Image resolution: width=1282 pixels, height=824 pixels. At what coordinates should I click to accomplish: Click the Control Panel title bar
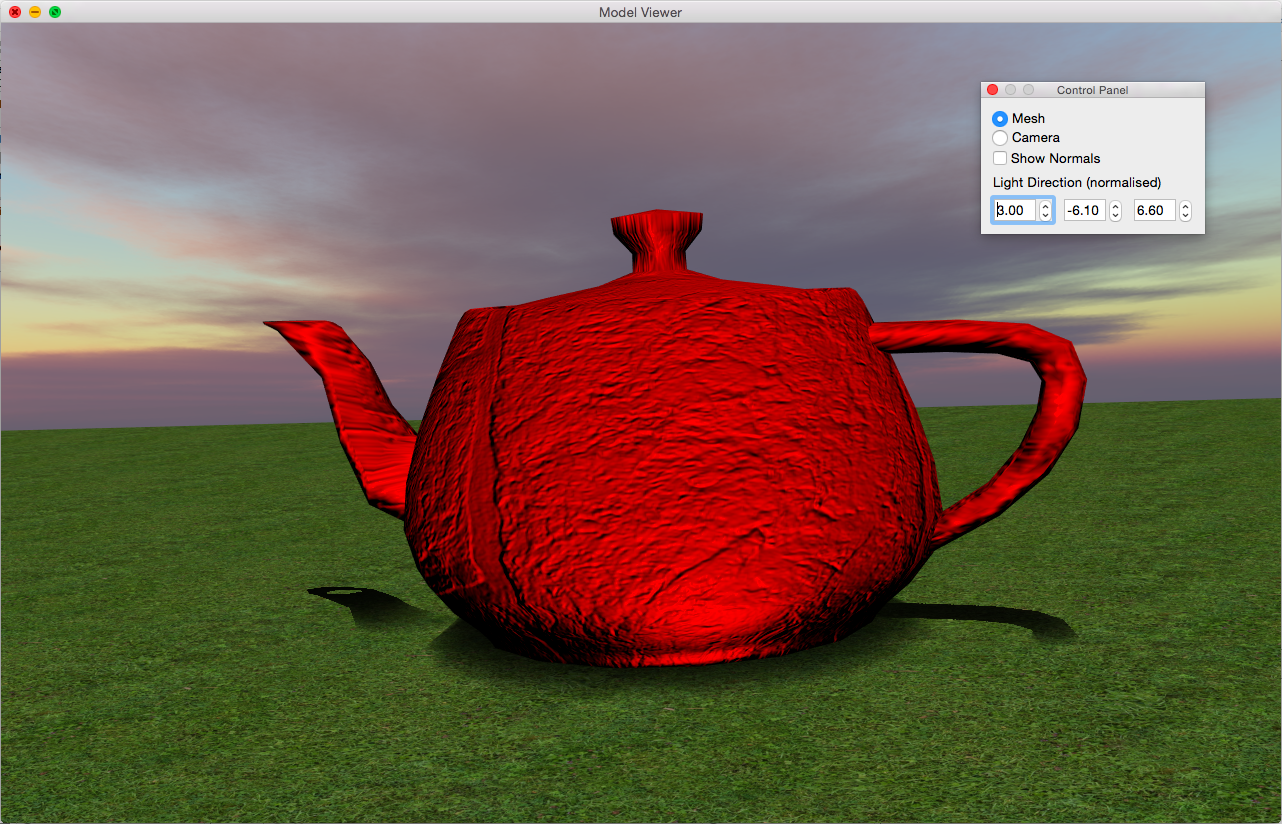[x=1092, y=90]
